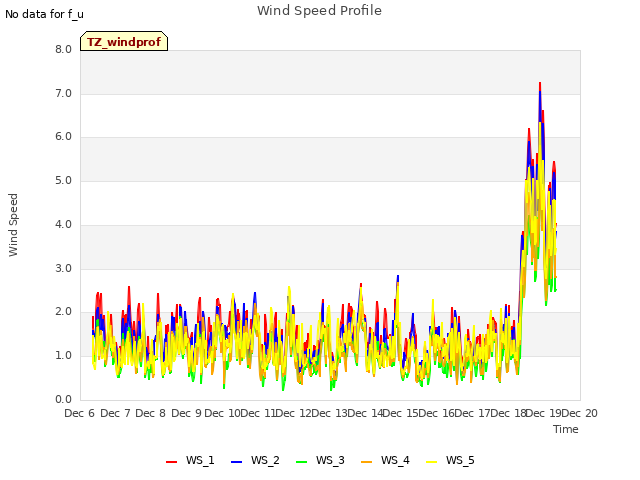640x480 pixels.
Task: Click the yellow WS_5 legend swatch
Action: point(431,462)
